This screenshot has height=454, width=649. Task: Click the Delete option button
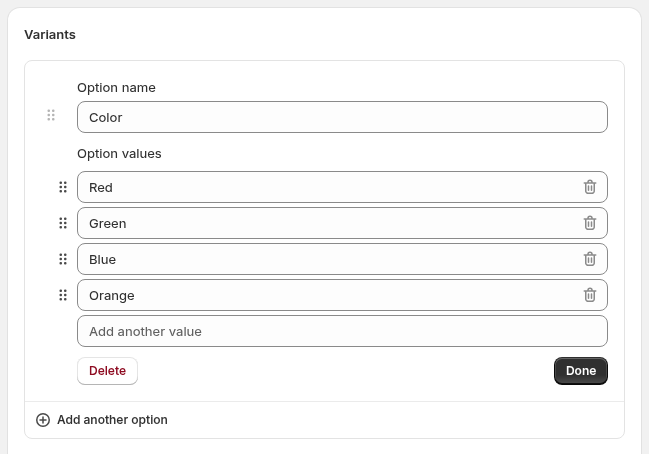click(x=107, y=371)
